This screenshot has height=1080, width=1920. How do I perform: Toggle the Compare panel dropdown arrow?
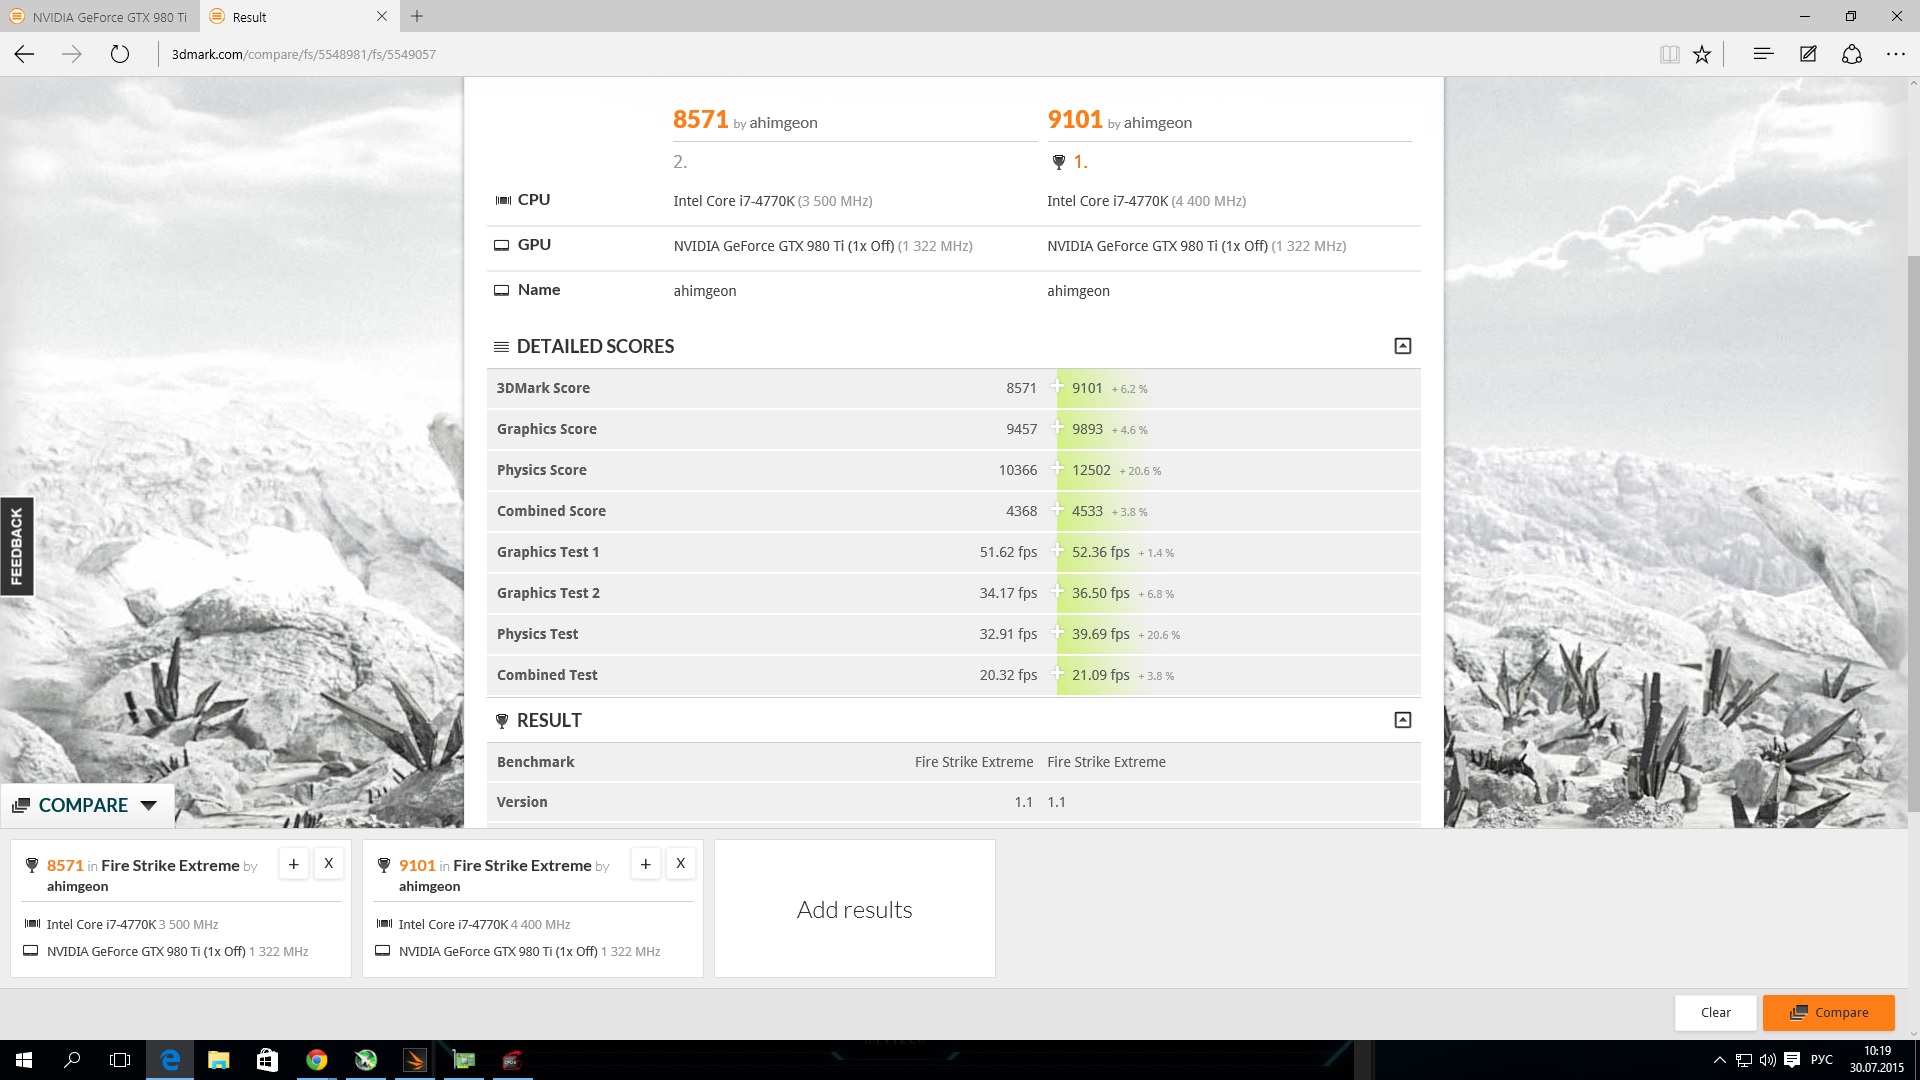click(149, 805)
